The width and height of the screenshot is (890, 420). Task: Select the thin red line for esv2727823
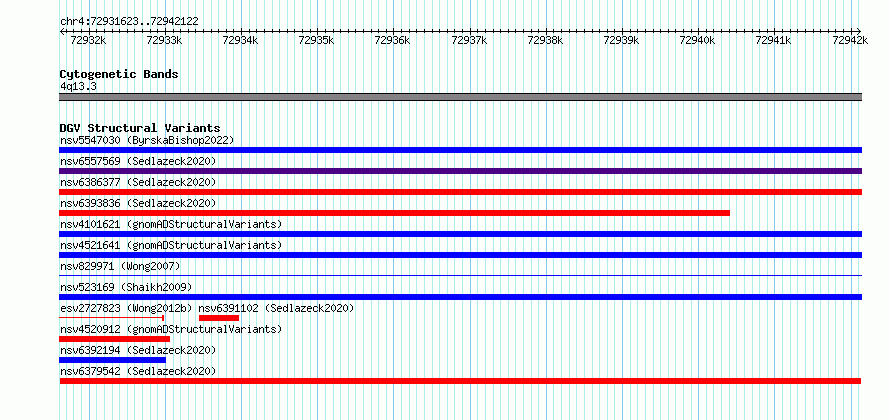coord(112,318)
